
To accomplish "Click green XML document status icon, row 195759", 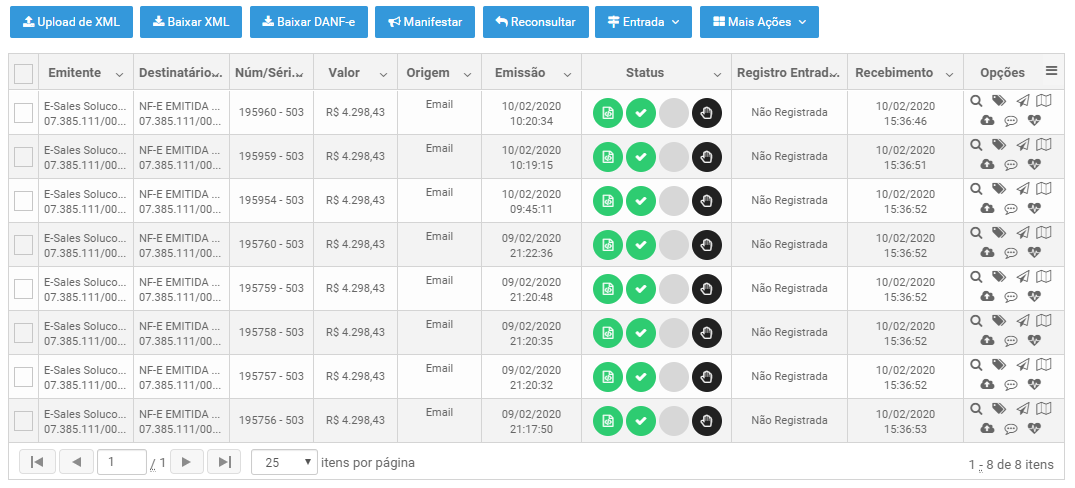I will pos(607,289).
